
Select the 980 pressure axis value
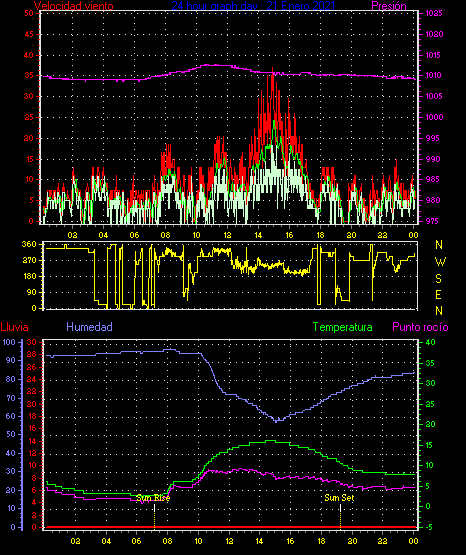click(434, 200)
